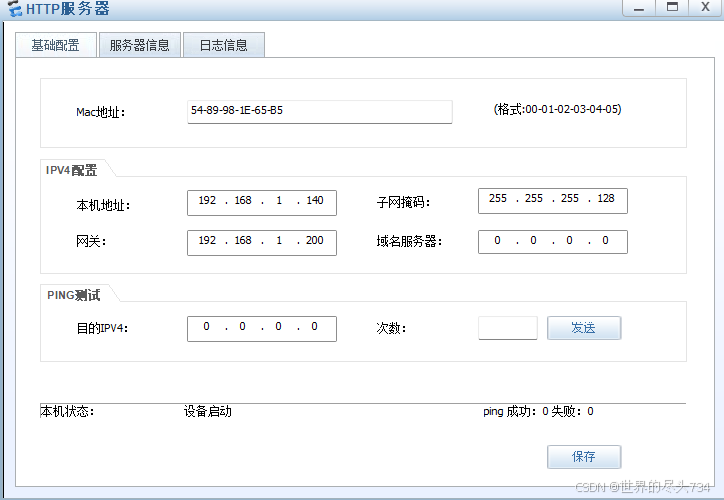The width and height of the screenshot is (724, 500).
Task: Click first octet of 域名服务器 field
Action: coord(497,241)
